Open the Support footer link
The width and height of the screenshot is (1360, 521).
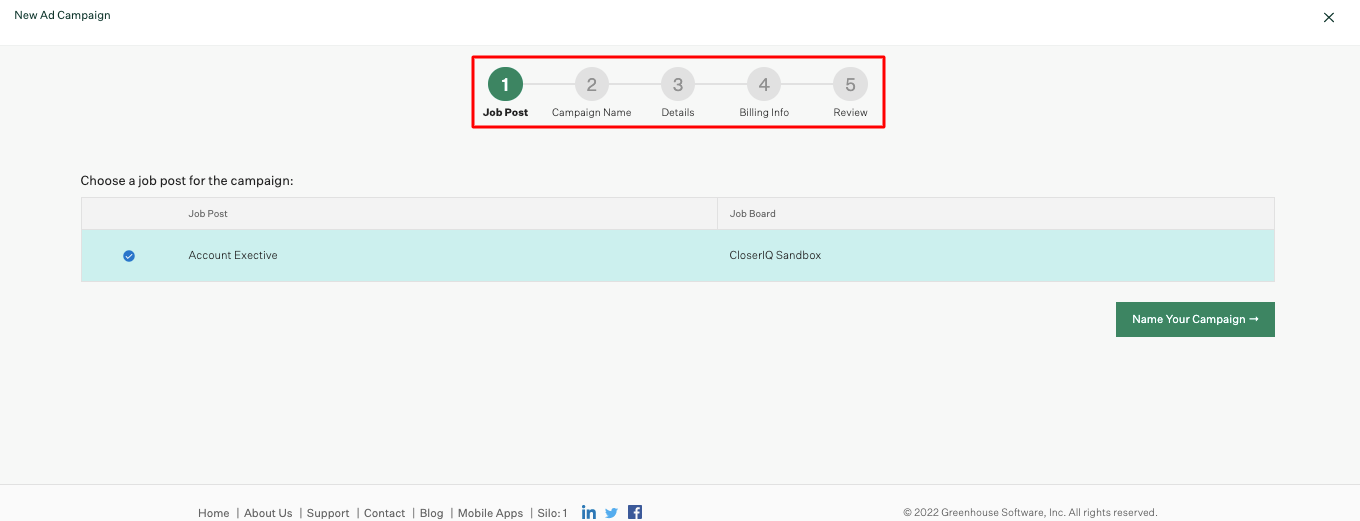[x=328, y=513]
